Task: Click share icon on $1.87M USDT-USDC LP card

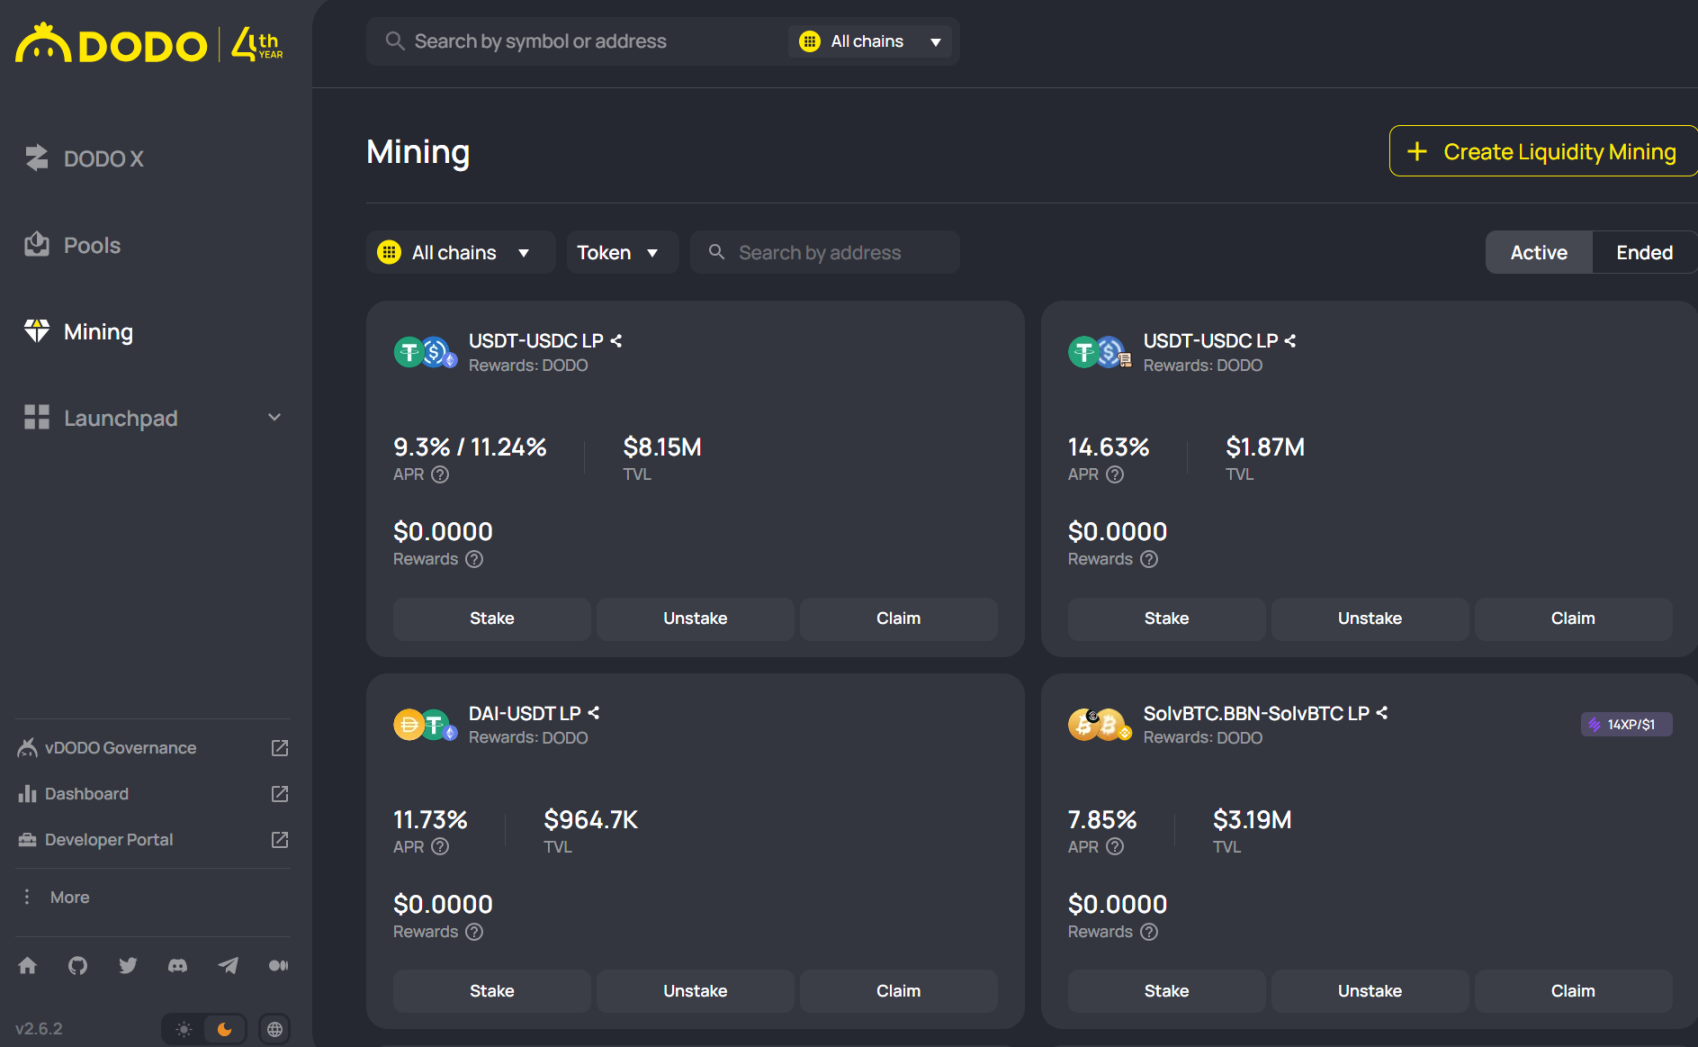Action: (x=1290, y=341)
